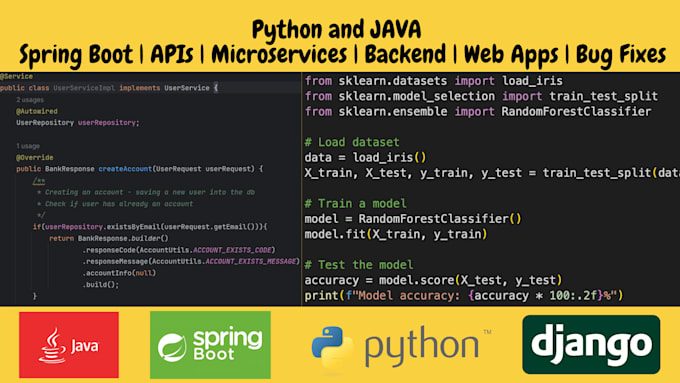The image size is (680, 383).
Task: Click 'APIs' in the banner subtitle
Action: point(172,54)
